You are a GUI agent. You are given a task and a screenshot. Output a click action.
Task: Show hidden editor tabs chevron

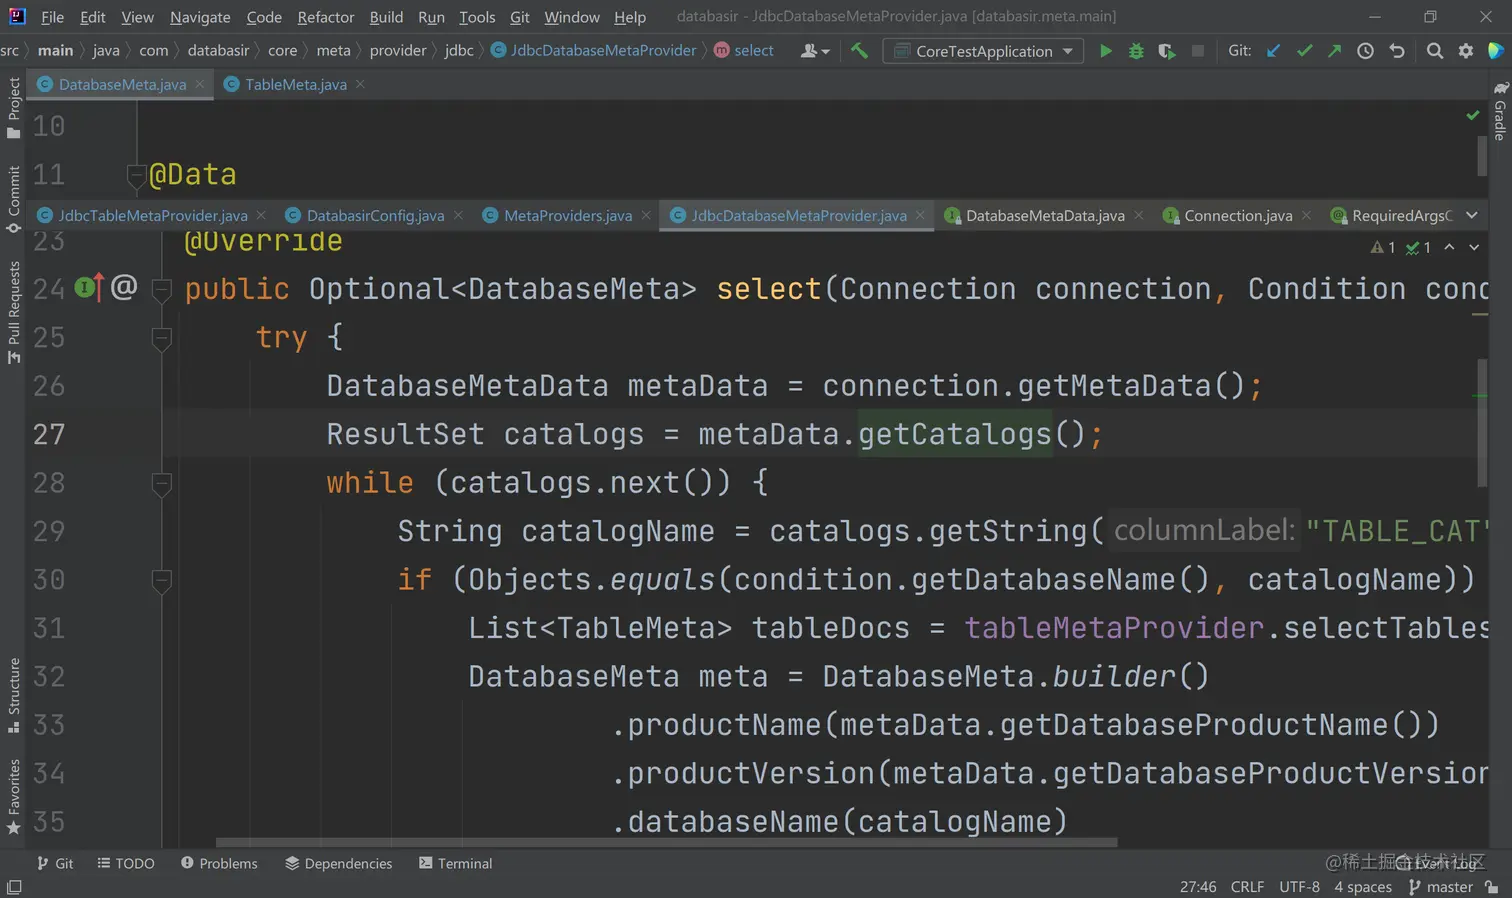[1472, 215]
